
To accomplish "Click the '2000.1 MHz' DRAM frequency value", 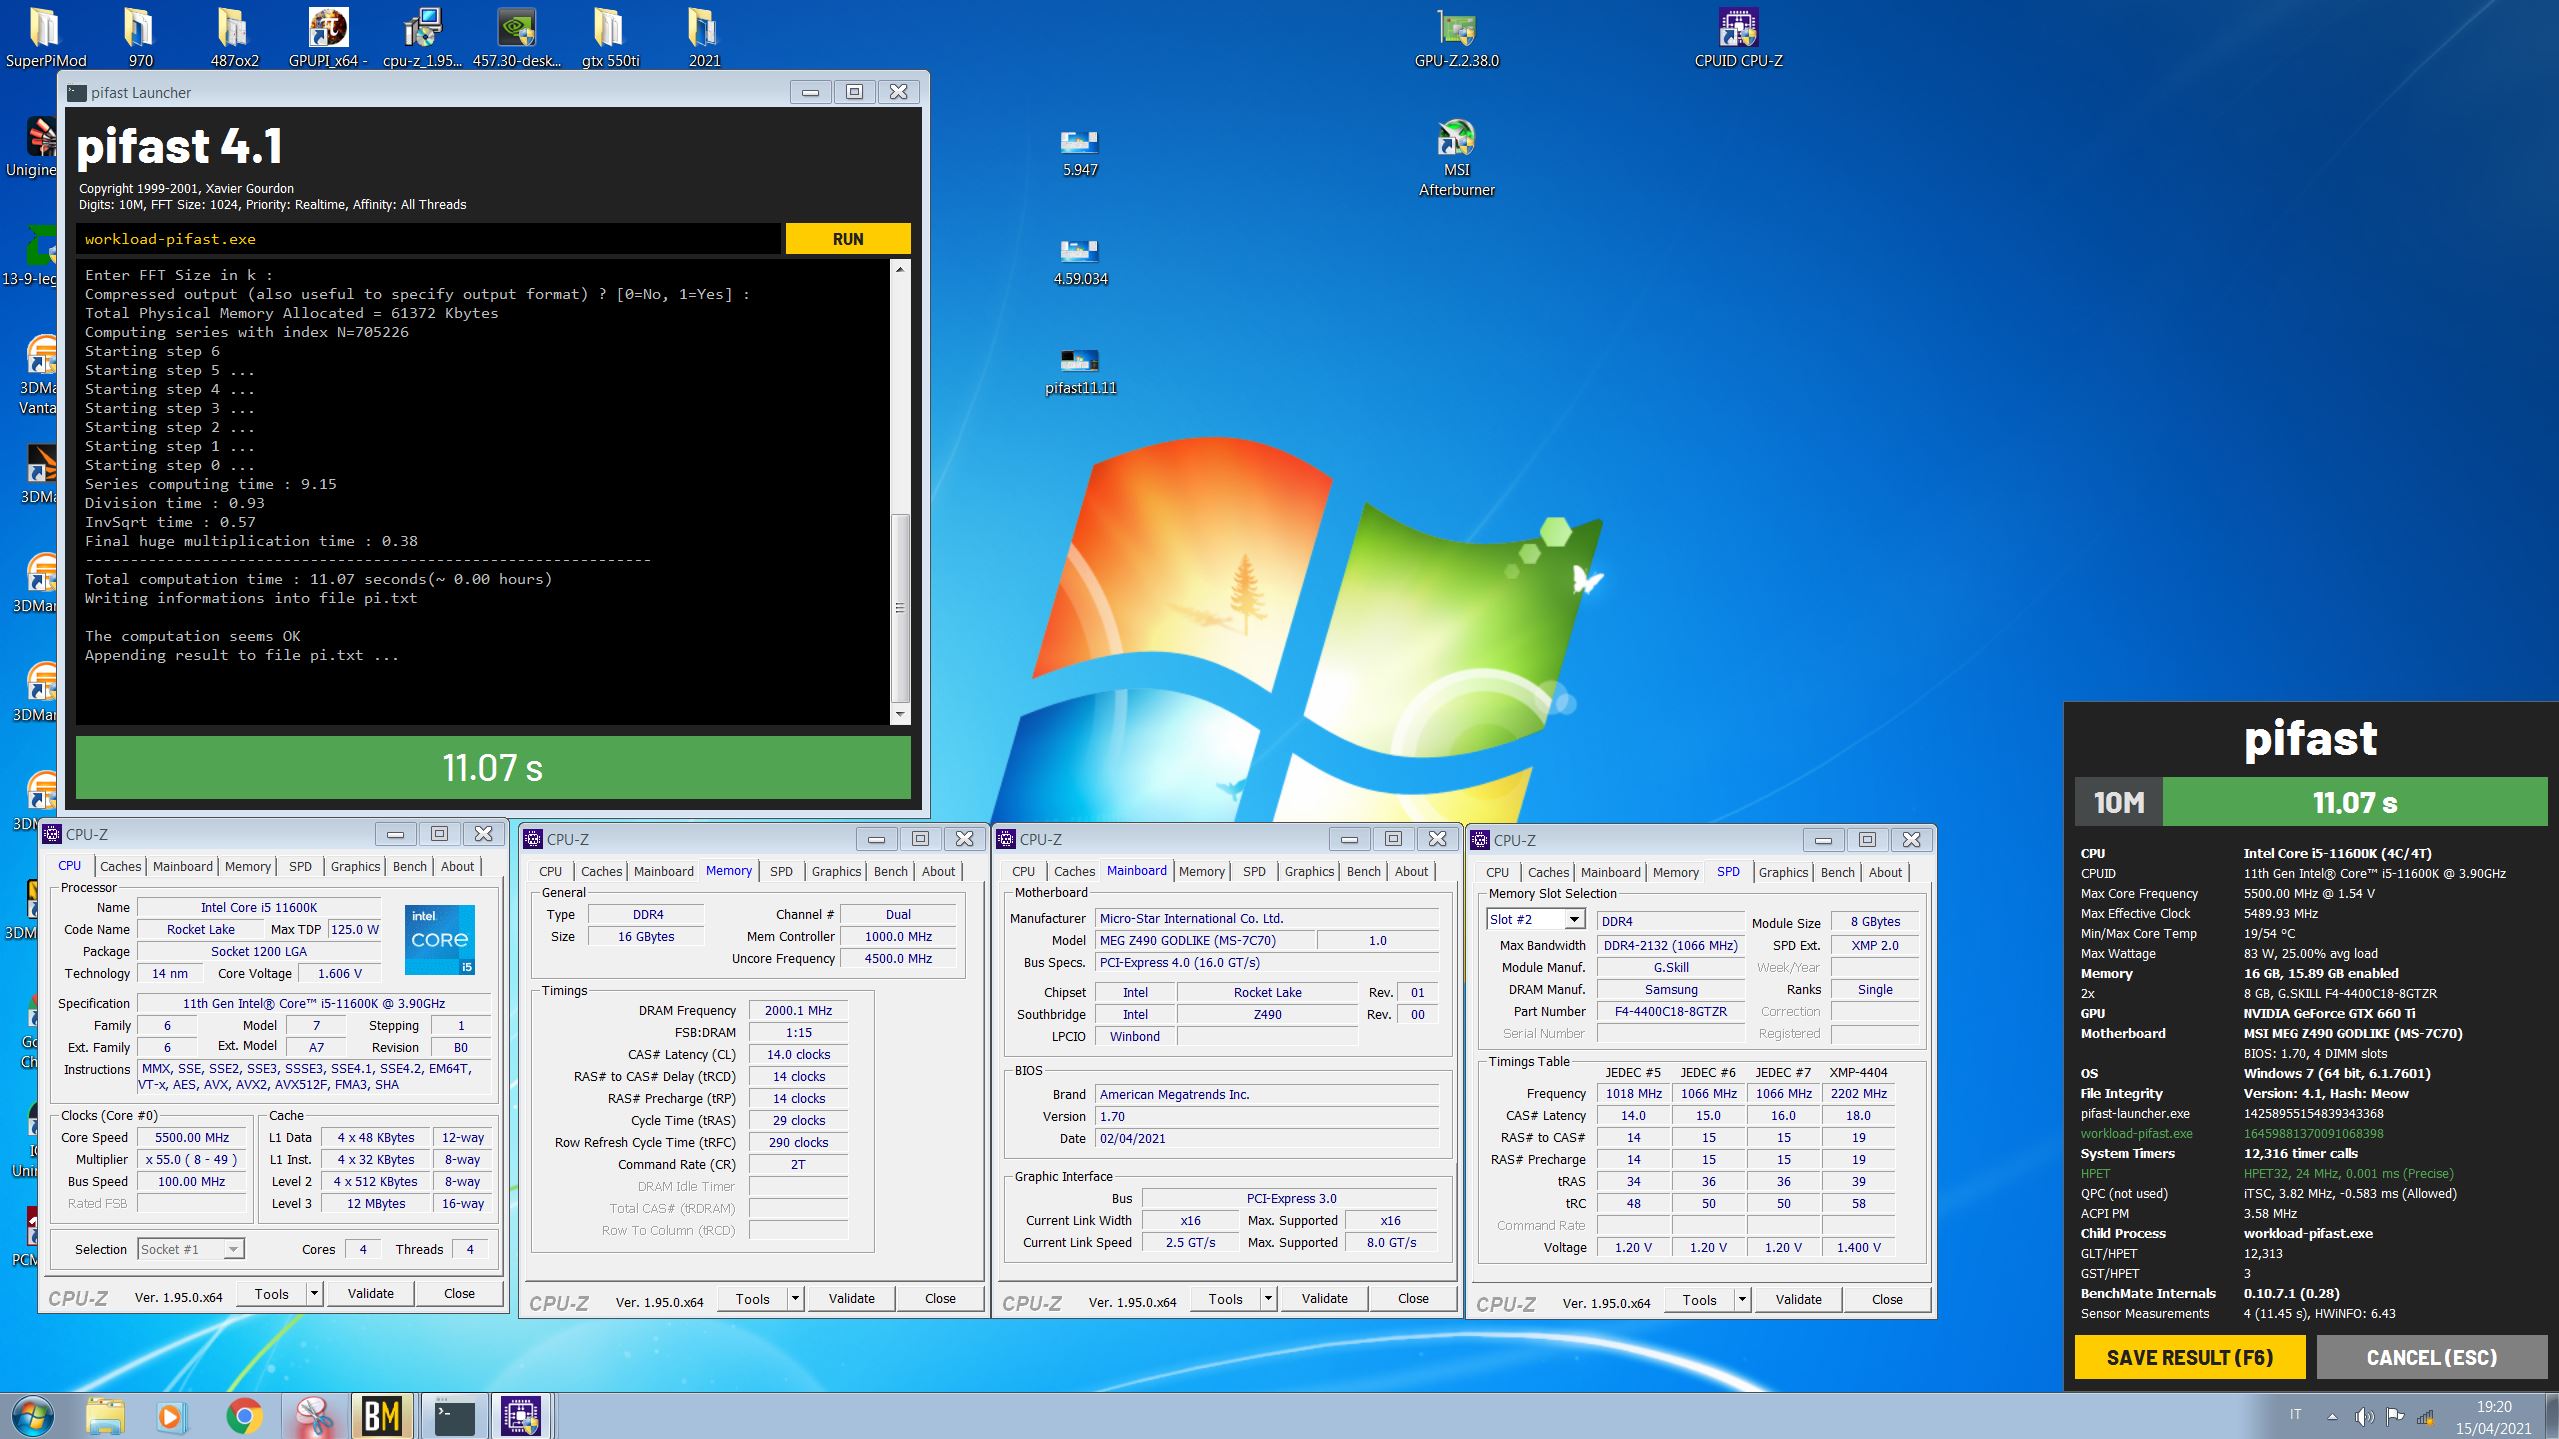I will pyautogui.click(x=798, y=1010).
